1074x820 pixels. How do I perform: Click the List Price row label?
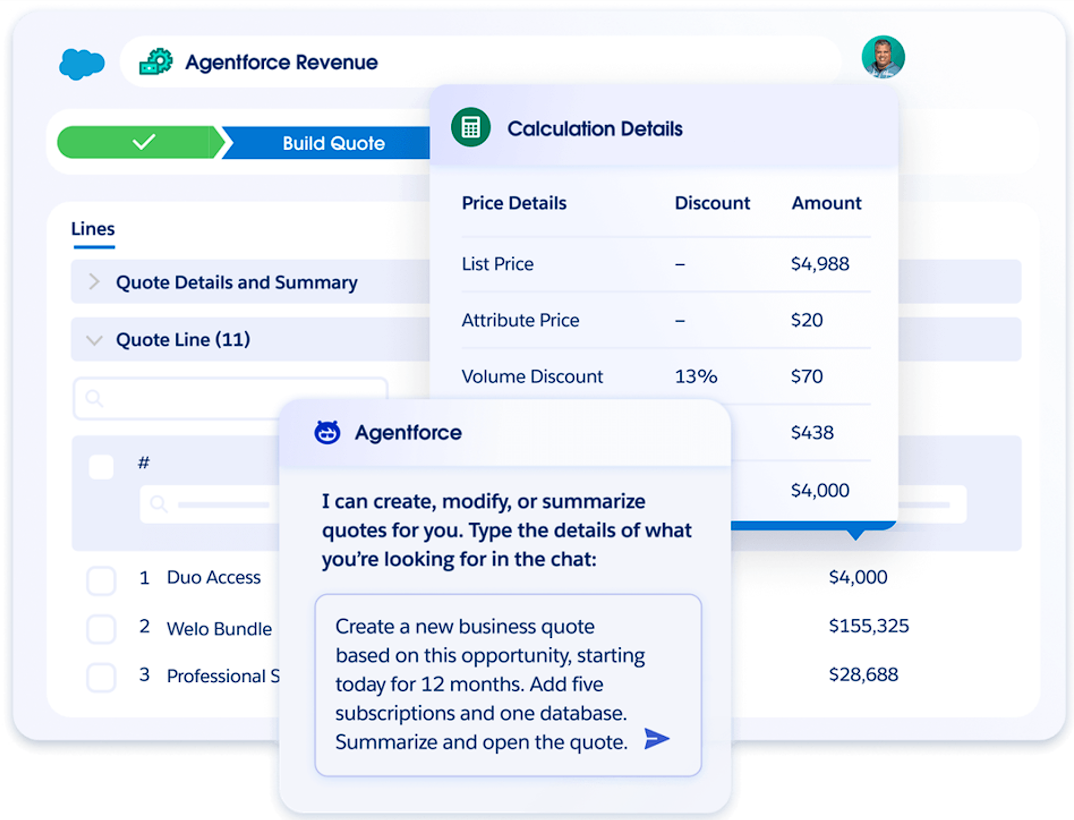[x=498, y=264]
